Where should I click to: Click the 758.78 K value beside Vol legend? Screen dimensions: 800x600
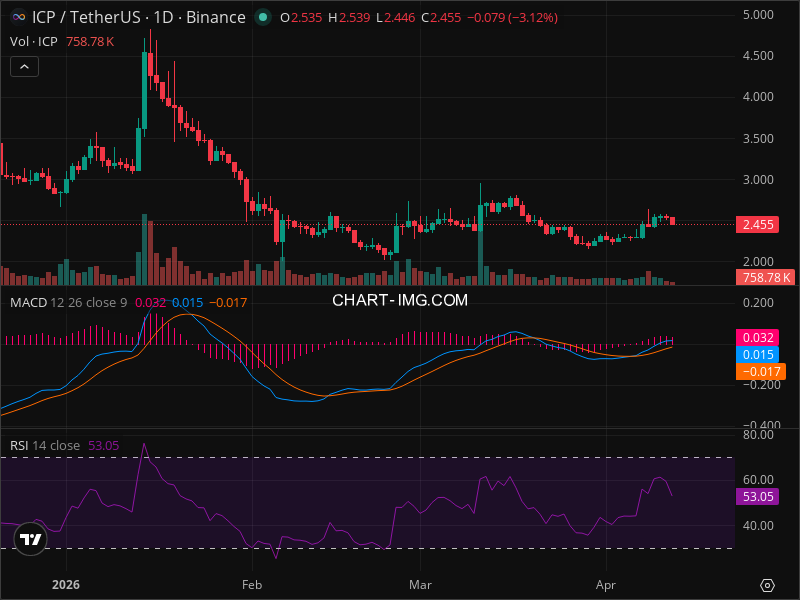pos(90,41)
